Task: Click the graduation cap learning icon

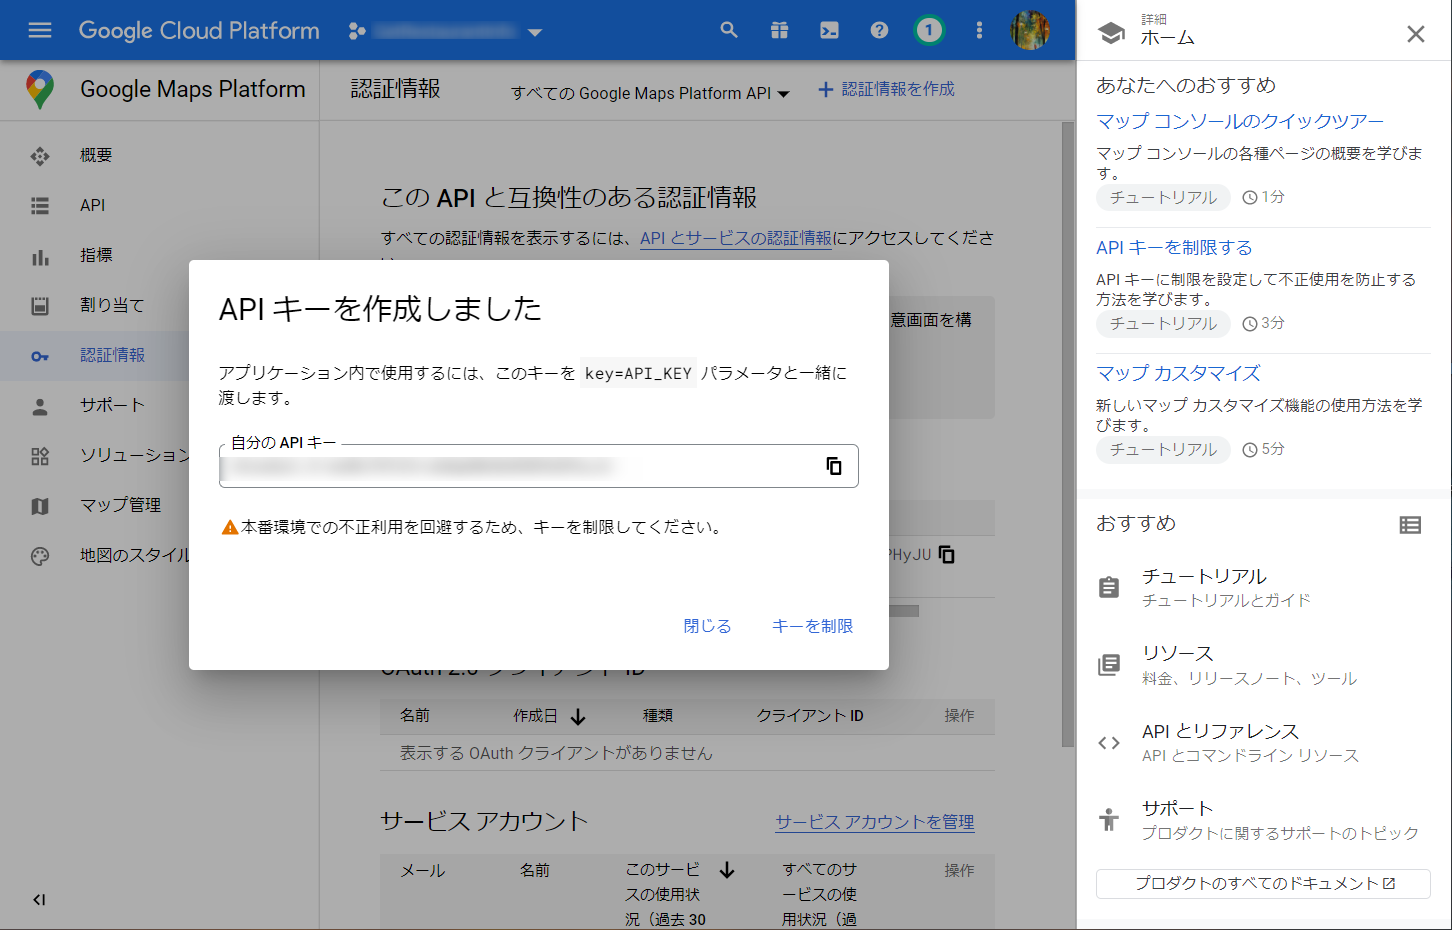Action: [1111, 32]
